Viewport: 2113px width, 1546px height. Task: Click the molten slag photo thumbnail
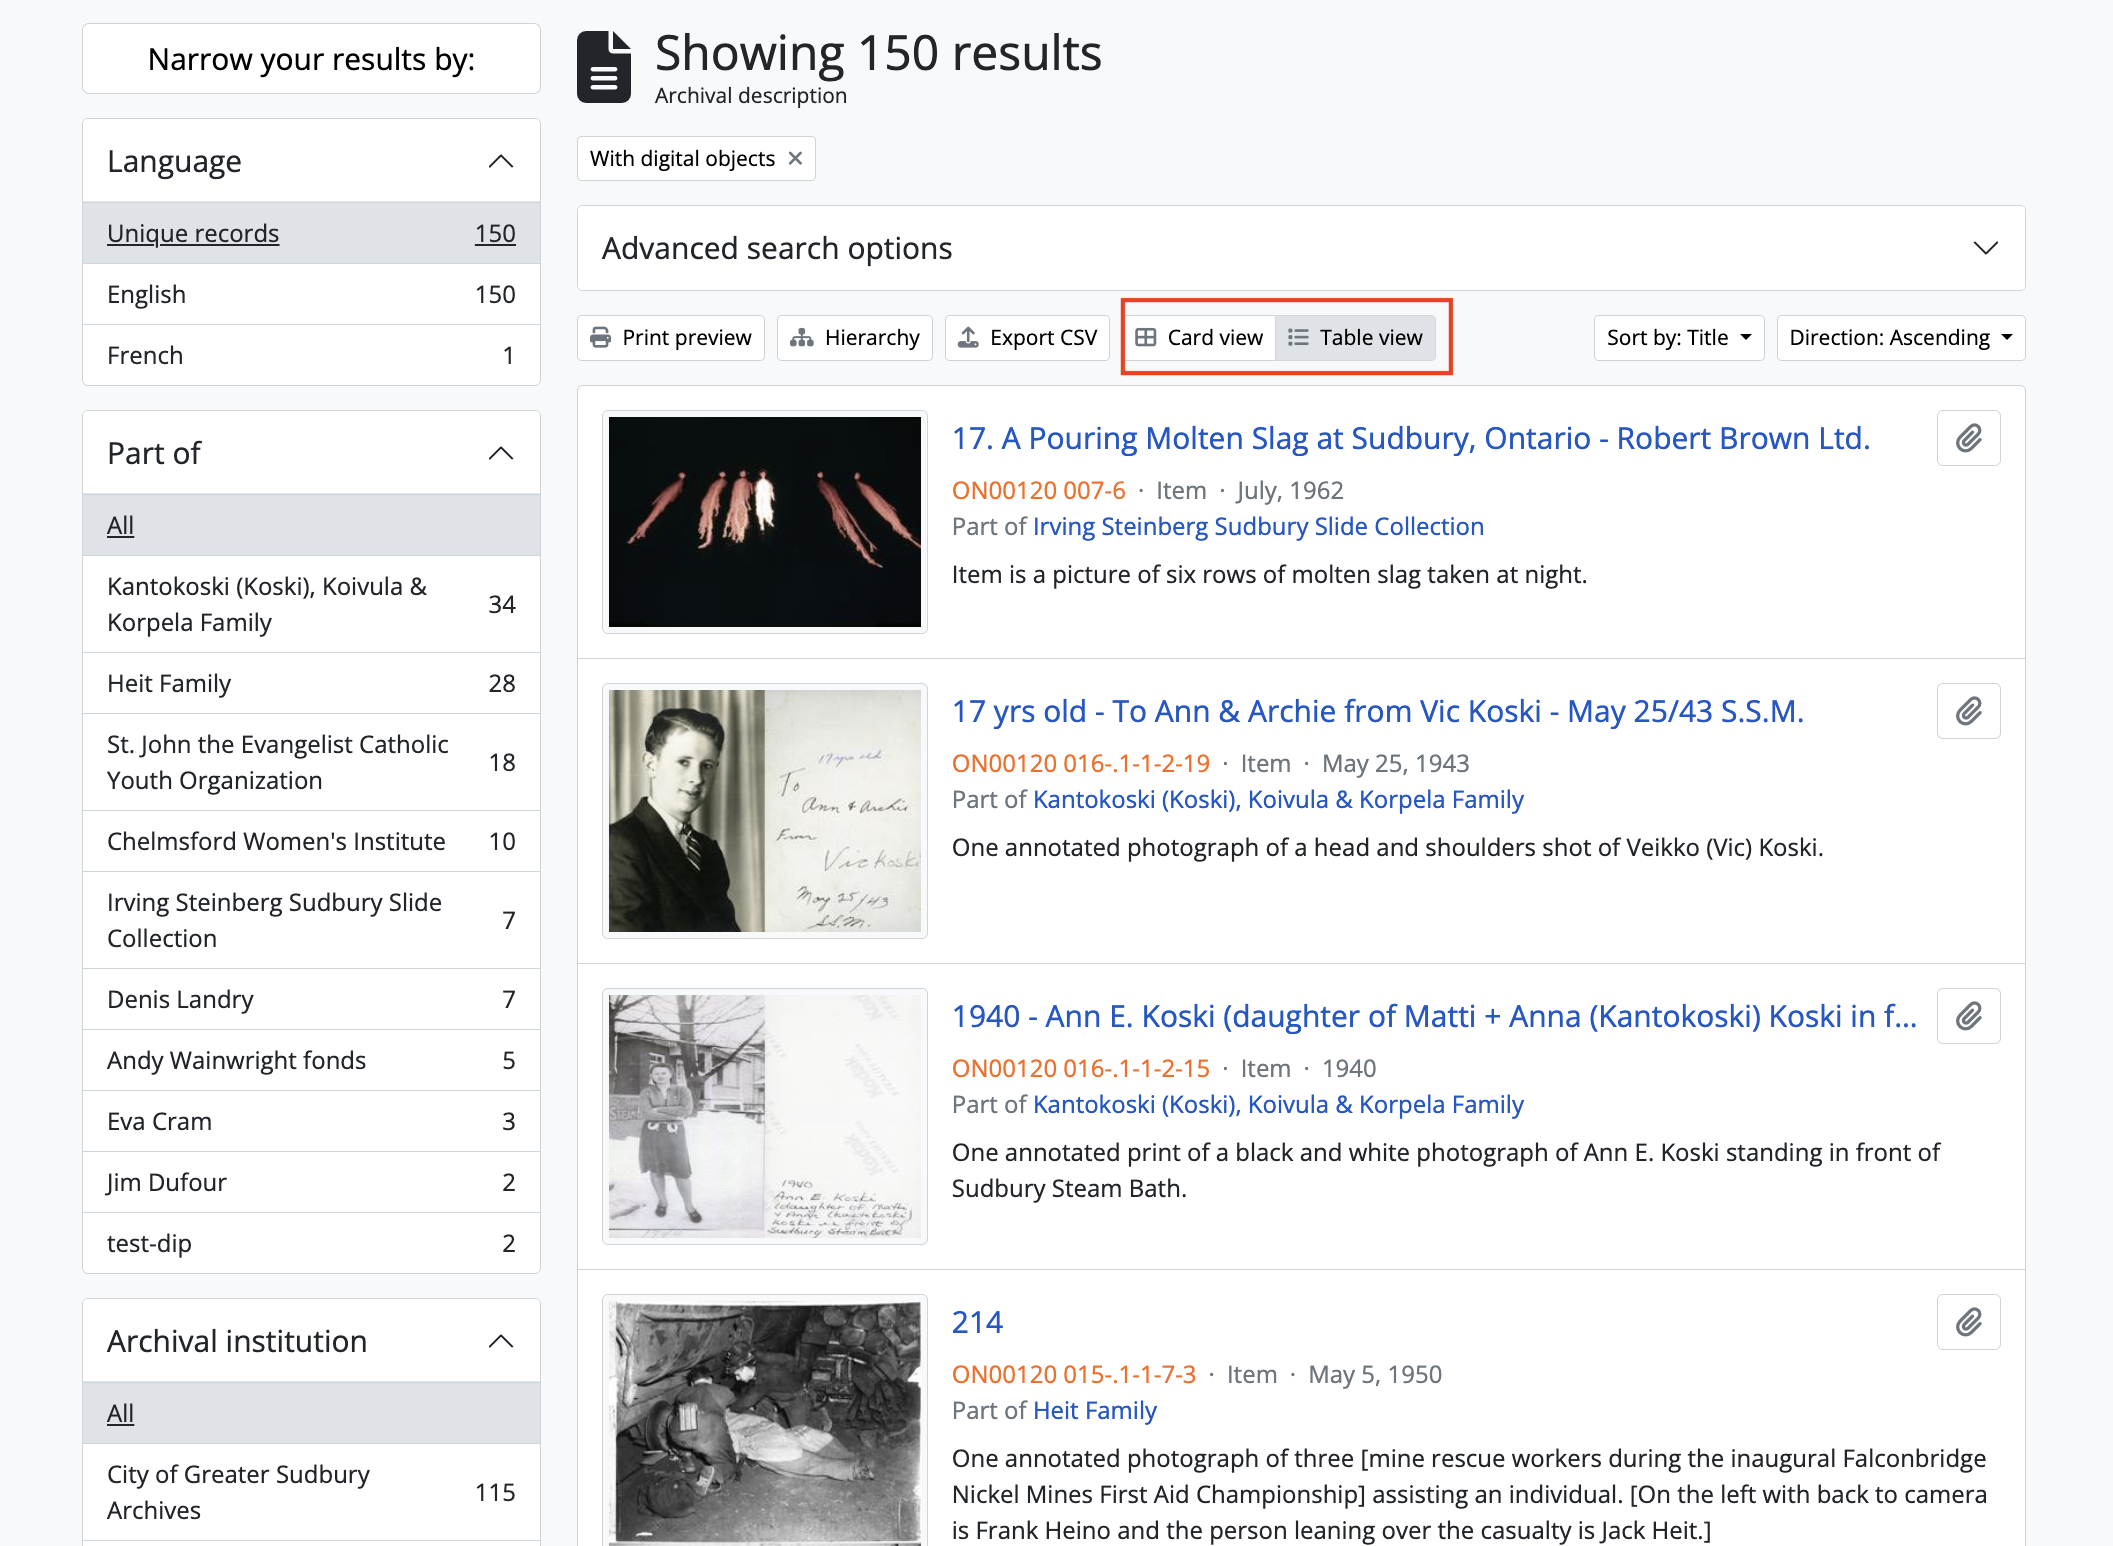click(x=764, y=521)
